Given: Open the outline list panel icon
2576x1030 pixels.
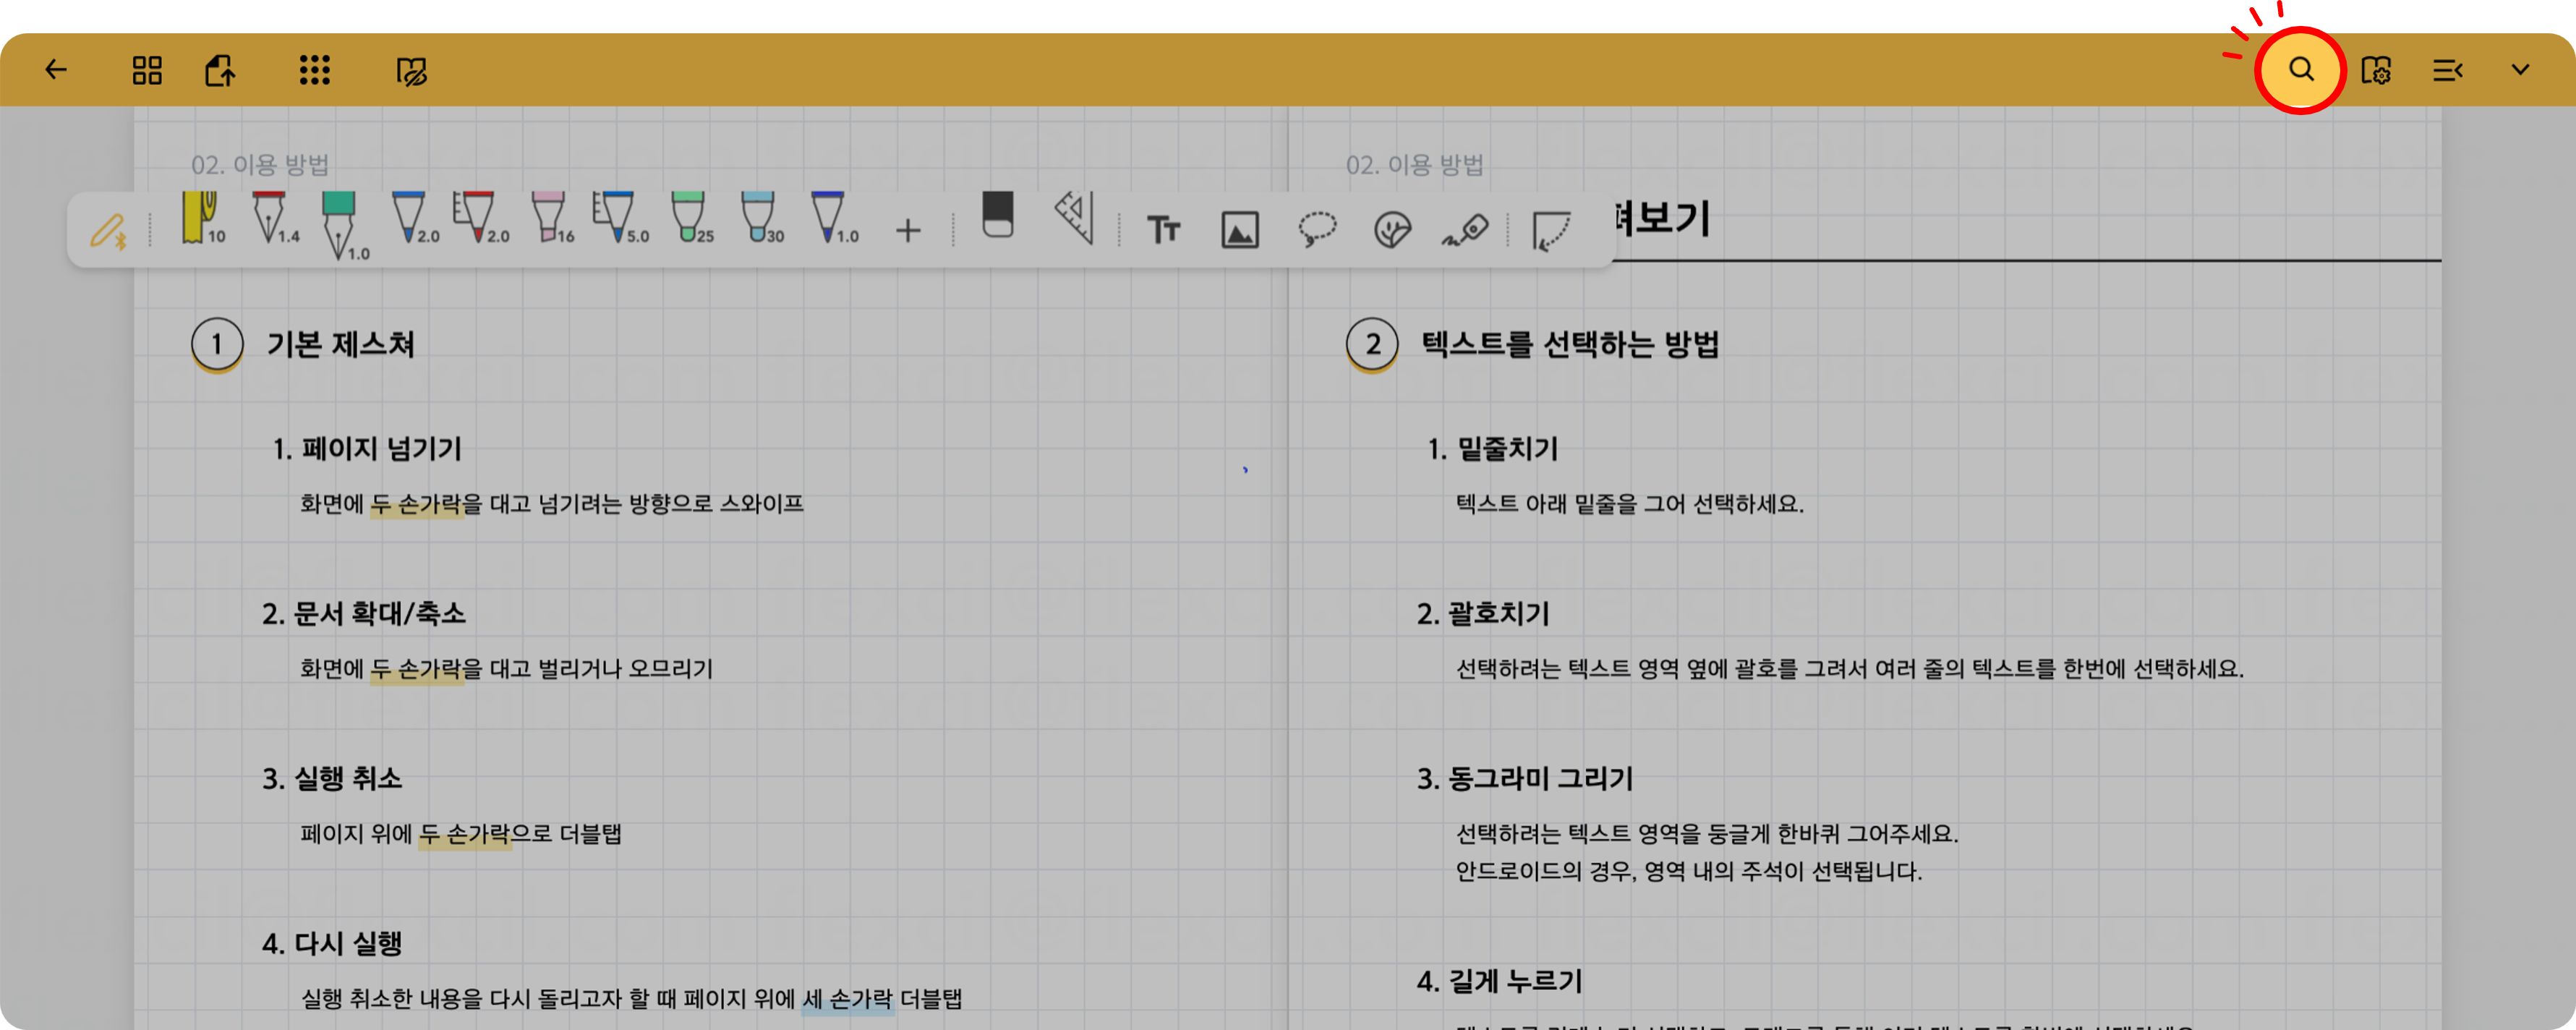Looking at the screenshot, I should tap(2447, 70).
